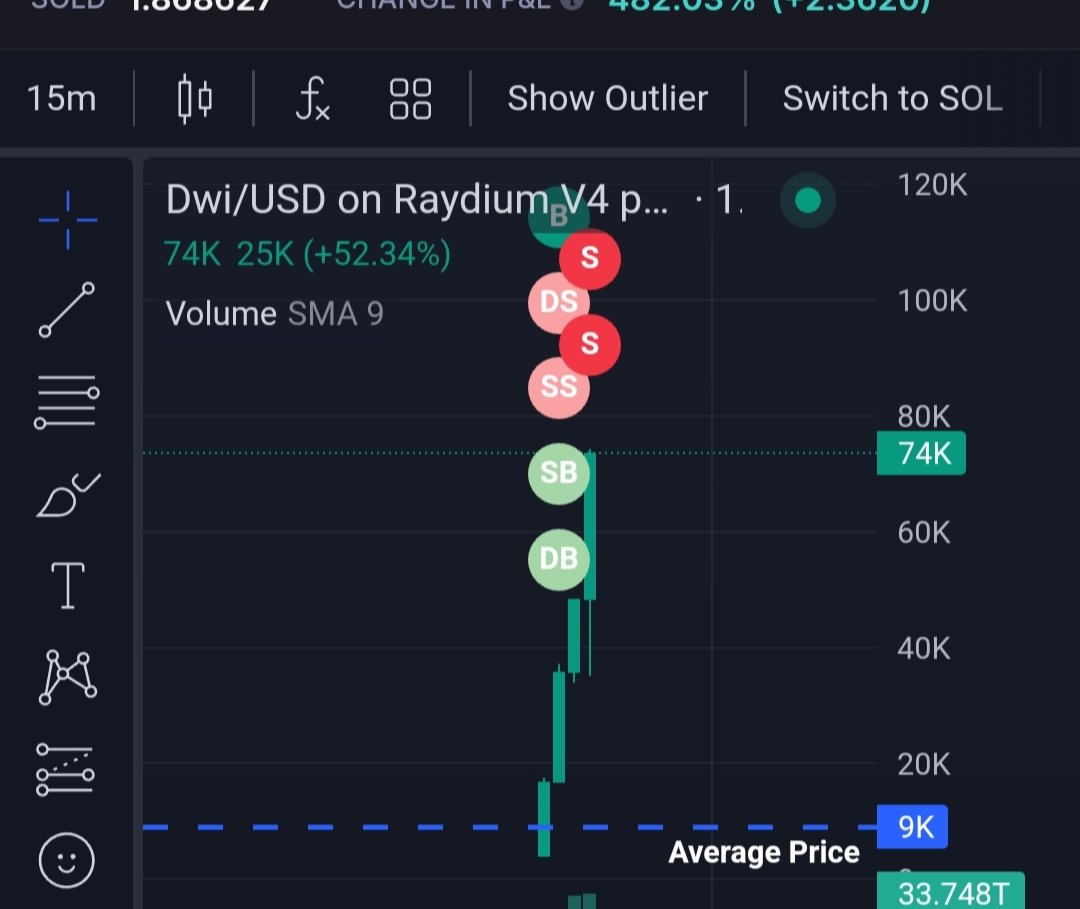Select the brush drawing tool
The image size is (1080, 909).
pos(68,494)
